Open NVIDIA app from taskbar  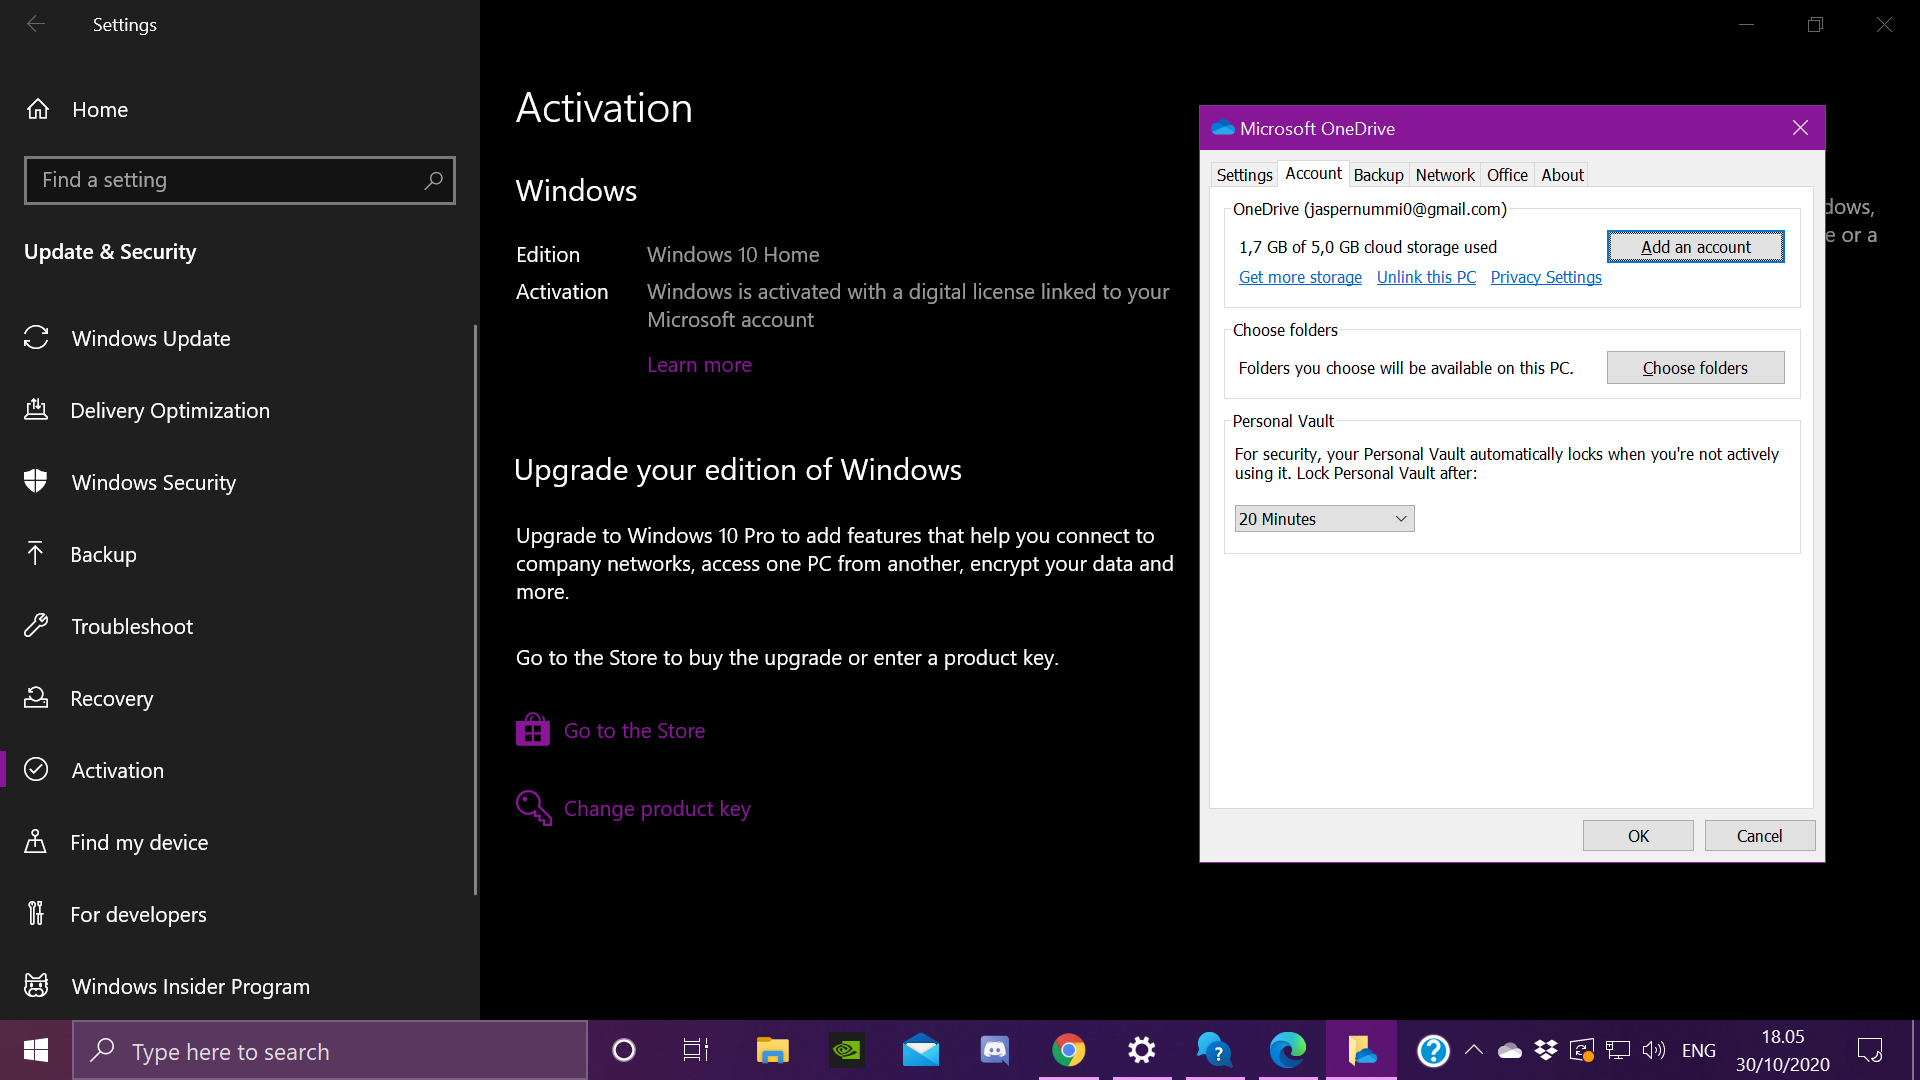847,1050
